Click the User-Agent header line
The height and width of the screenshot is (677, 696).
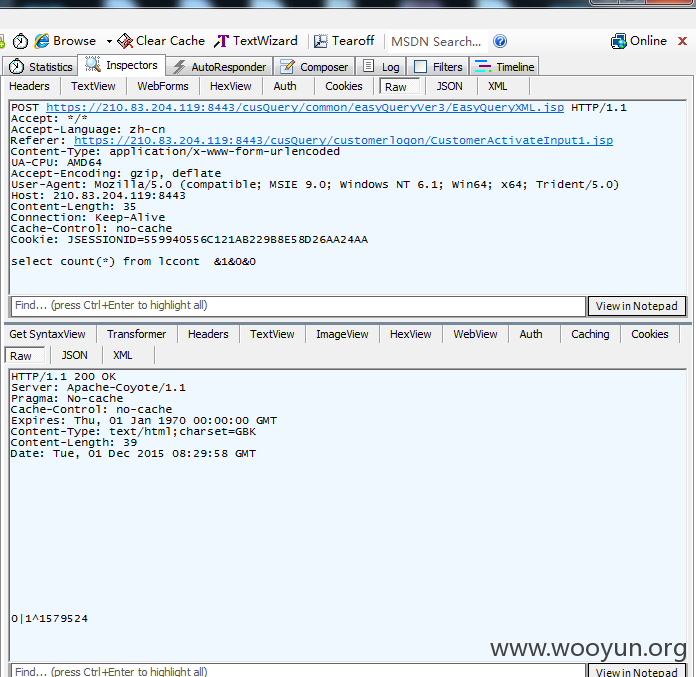(315, 184)
